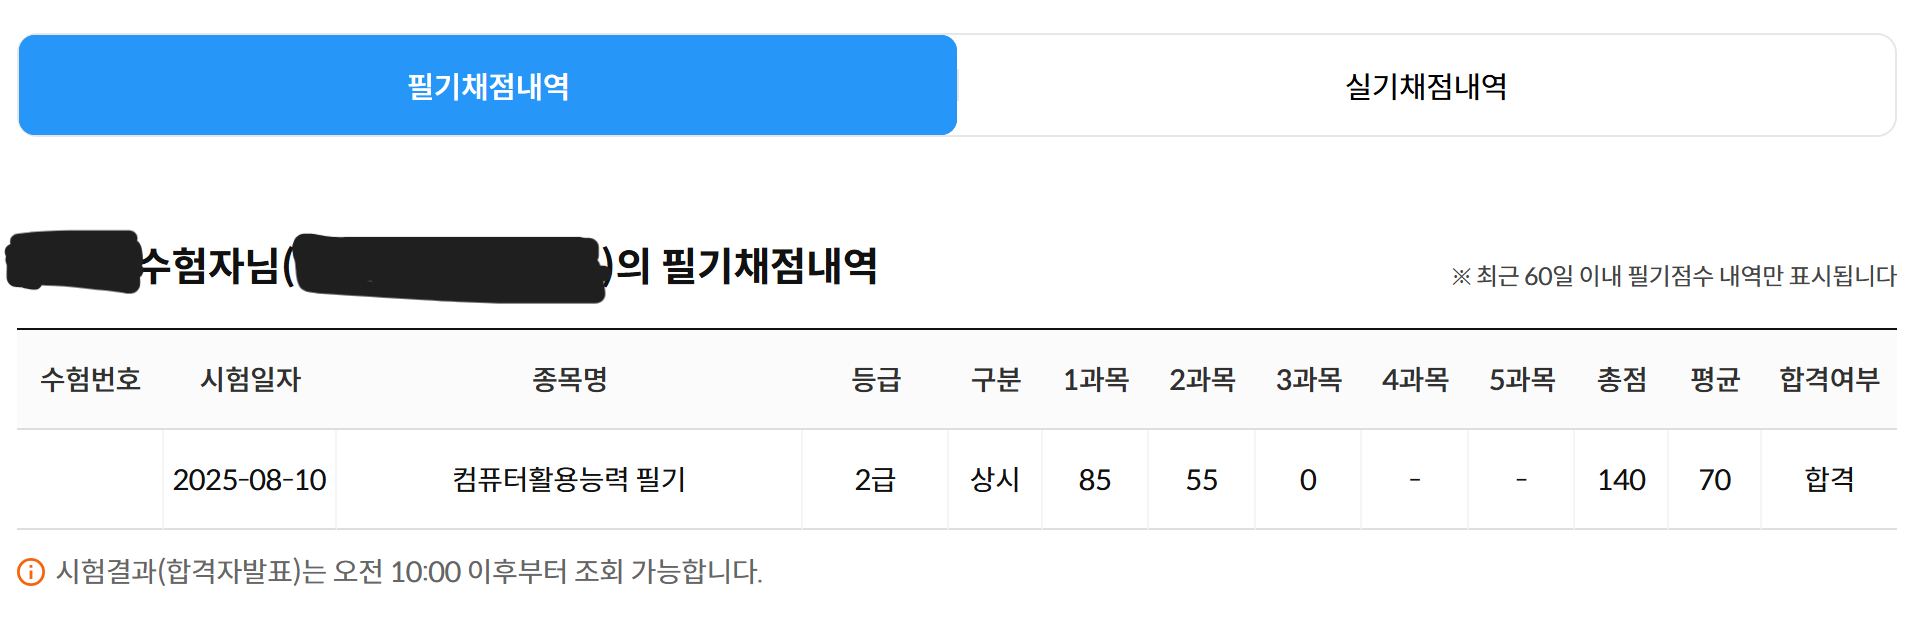
Task: Select the exam date 2025-08-10 cell
Action: click(x=250, y=480)
